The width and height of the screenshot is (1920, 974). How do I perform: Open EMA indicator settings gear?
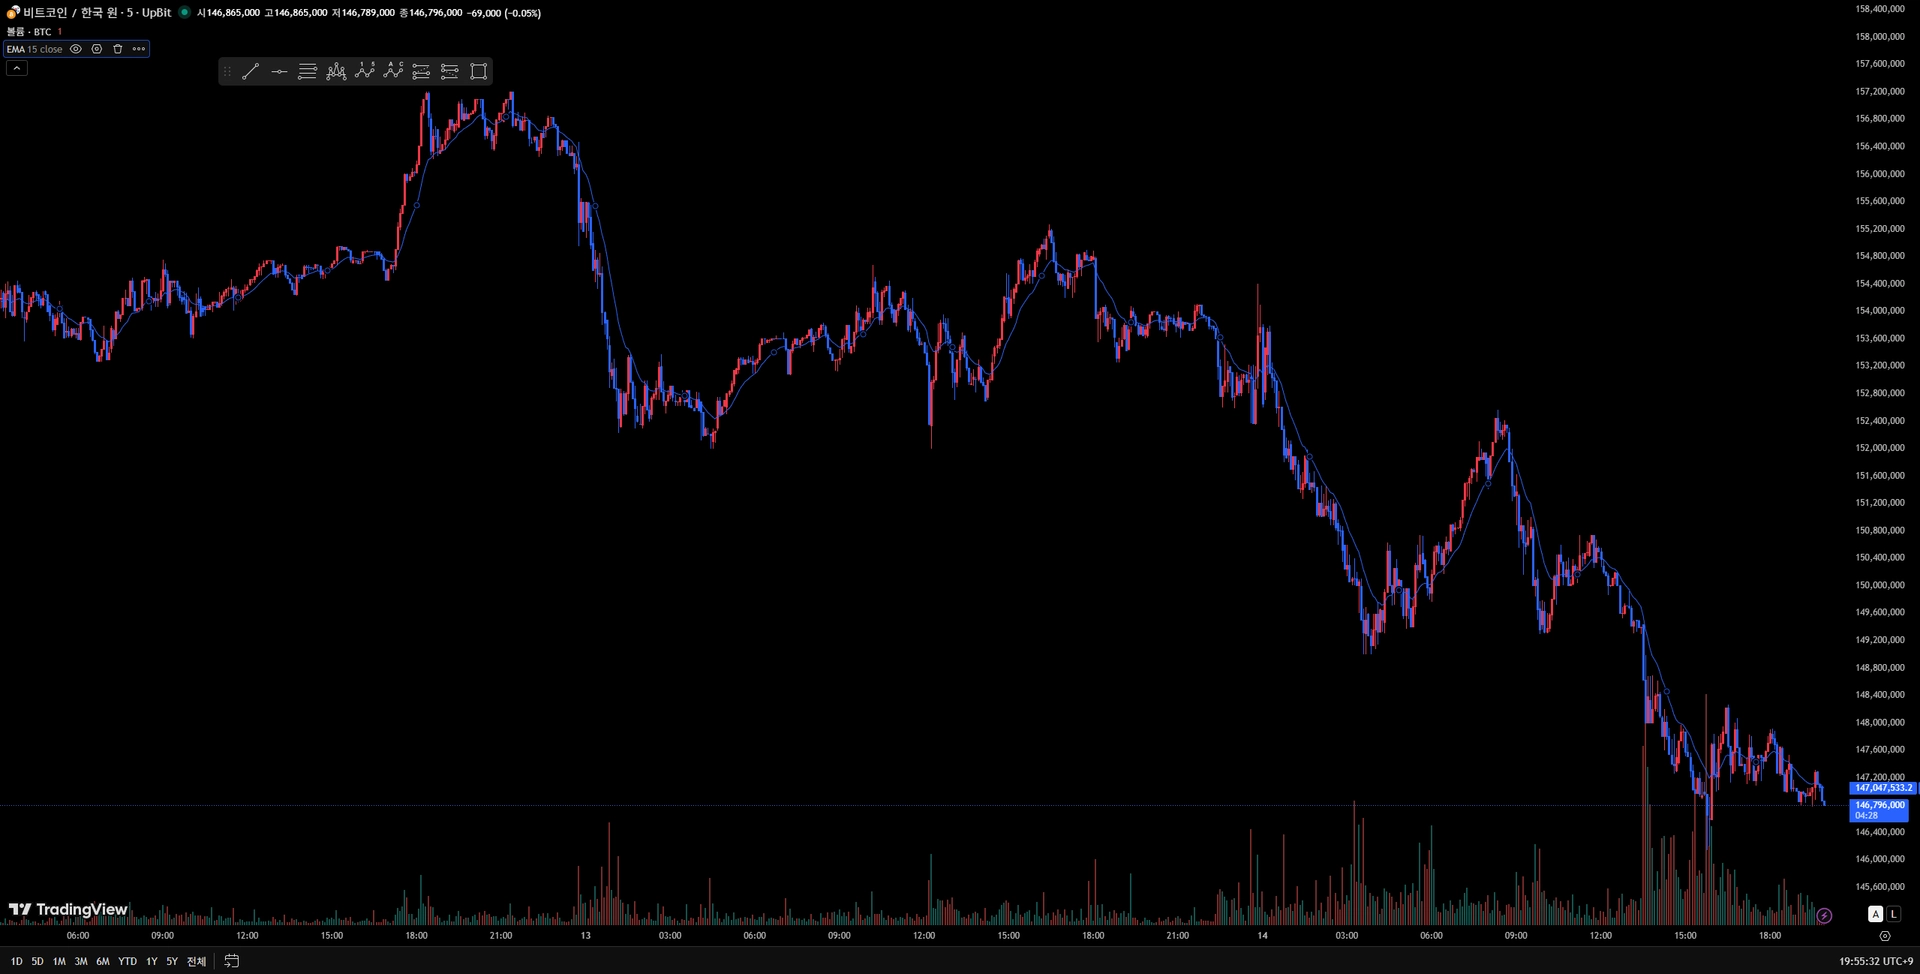97,49
